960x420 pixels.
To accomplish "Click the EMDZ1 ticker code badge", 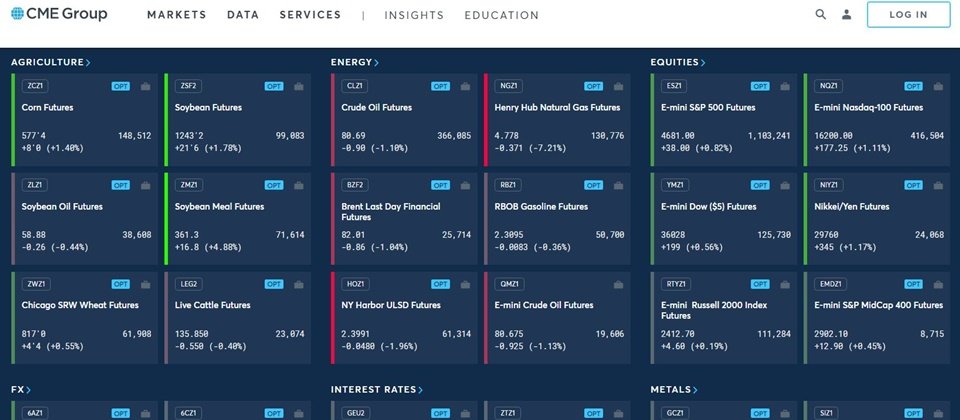I will 830,284.
